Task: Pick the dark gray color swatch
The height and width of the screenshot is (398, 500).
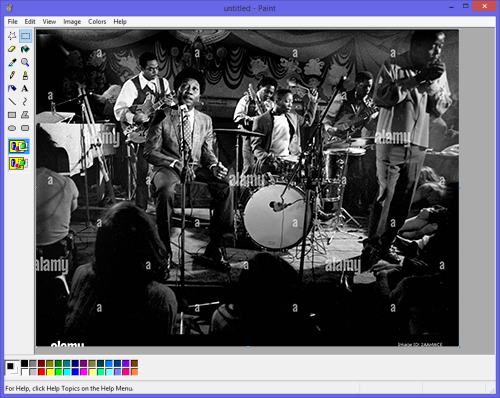Action: [33, 363]
